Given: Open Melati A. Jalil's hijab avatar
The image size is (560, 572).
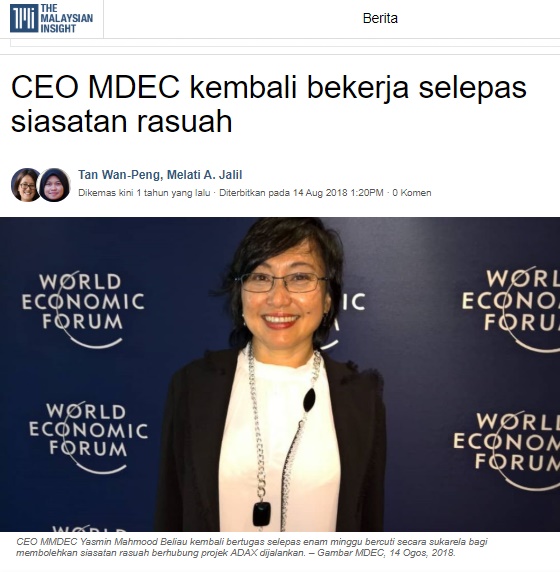Looking at the screenshot, I should pyautogui.click(x=55, y=185).
